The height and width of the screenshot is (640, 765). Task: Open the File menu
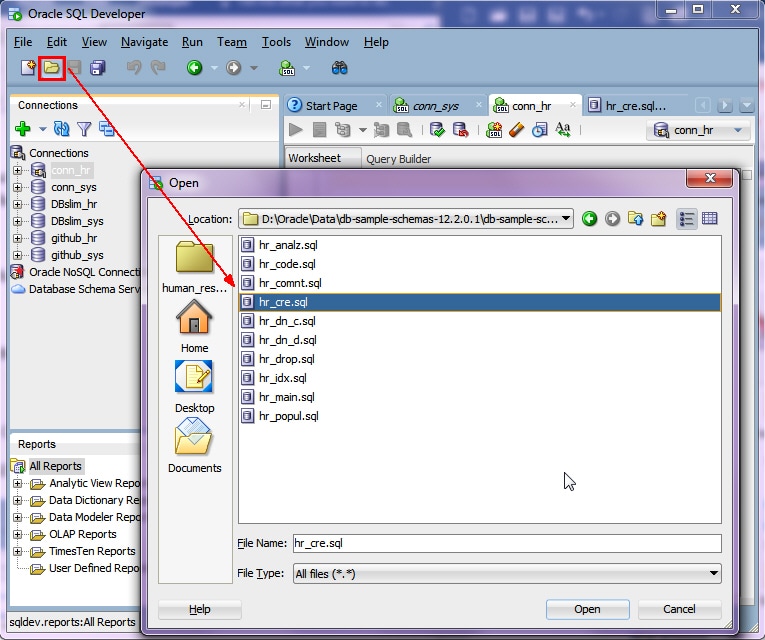[23, 42]
